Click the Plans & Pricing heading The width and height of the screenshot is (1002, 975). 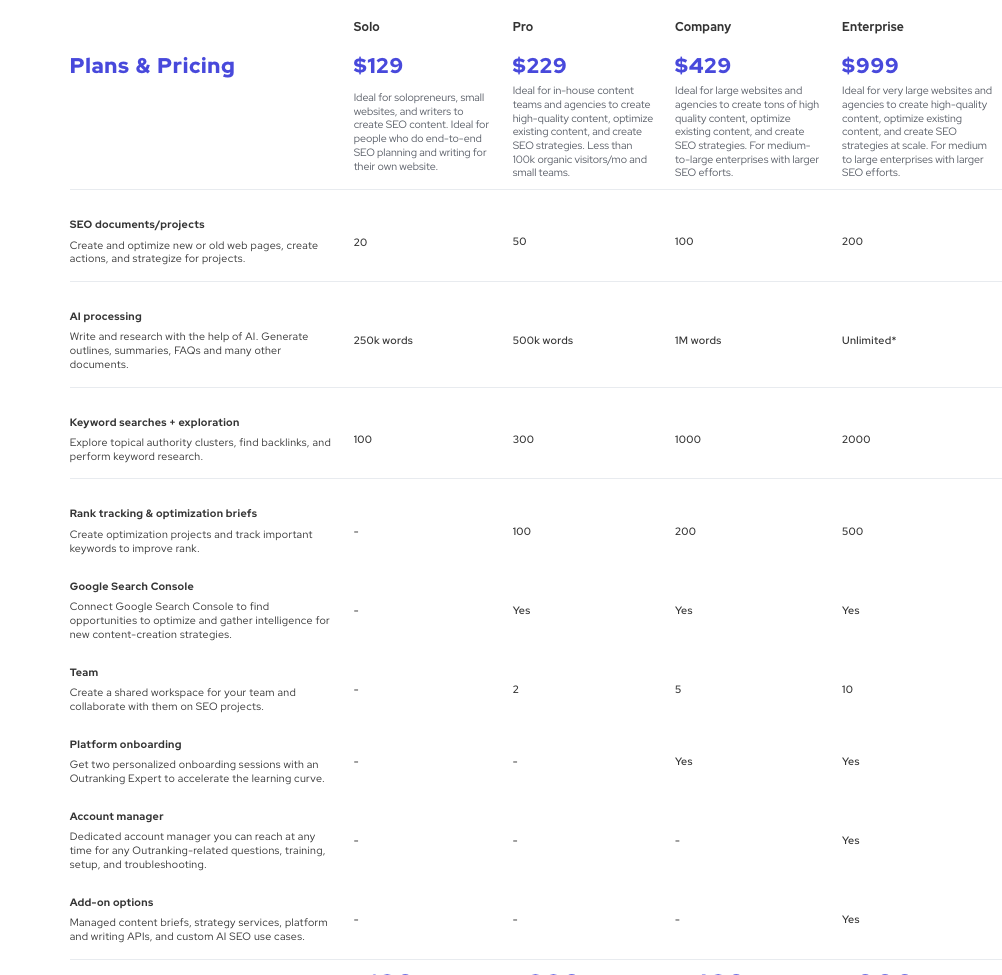[152, 66]
